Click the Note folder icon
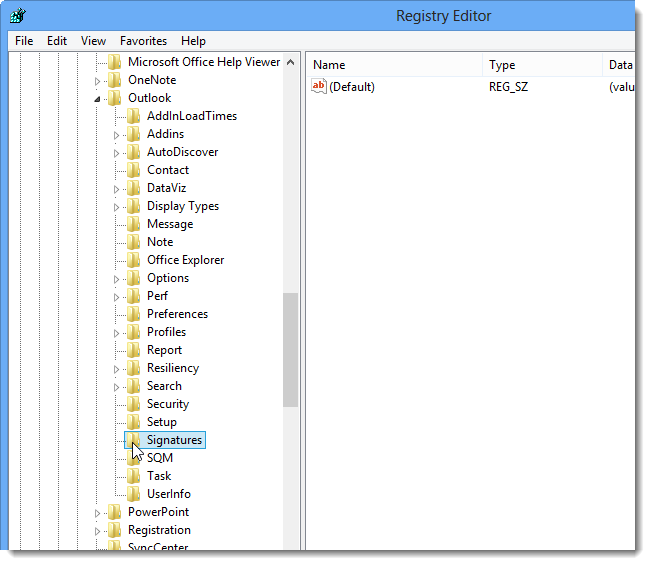The width and height of the screenshot is (650, 565). coord(133,242)
